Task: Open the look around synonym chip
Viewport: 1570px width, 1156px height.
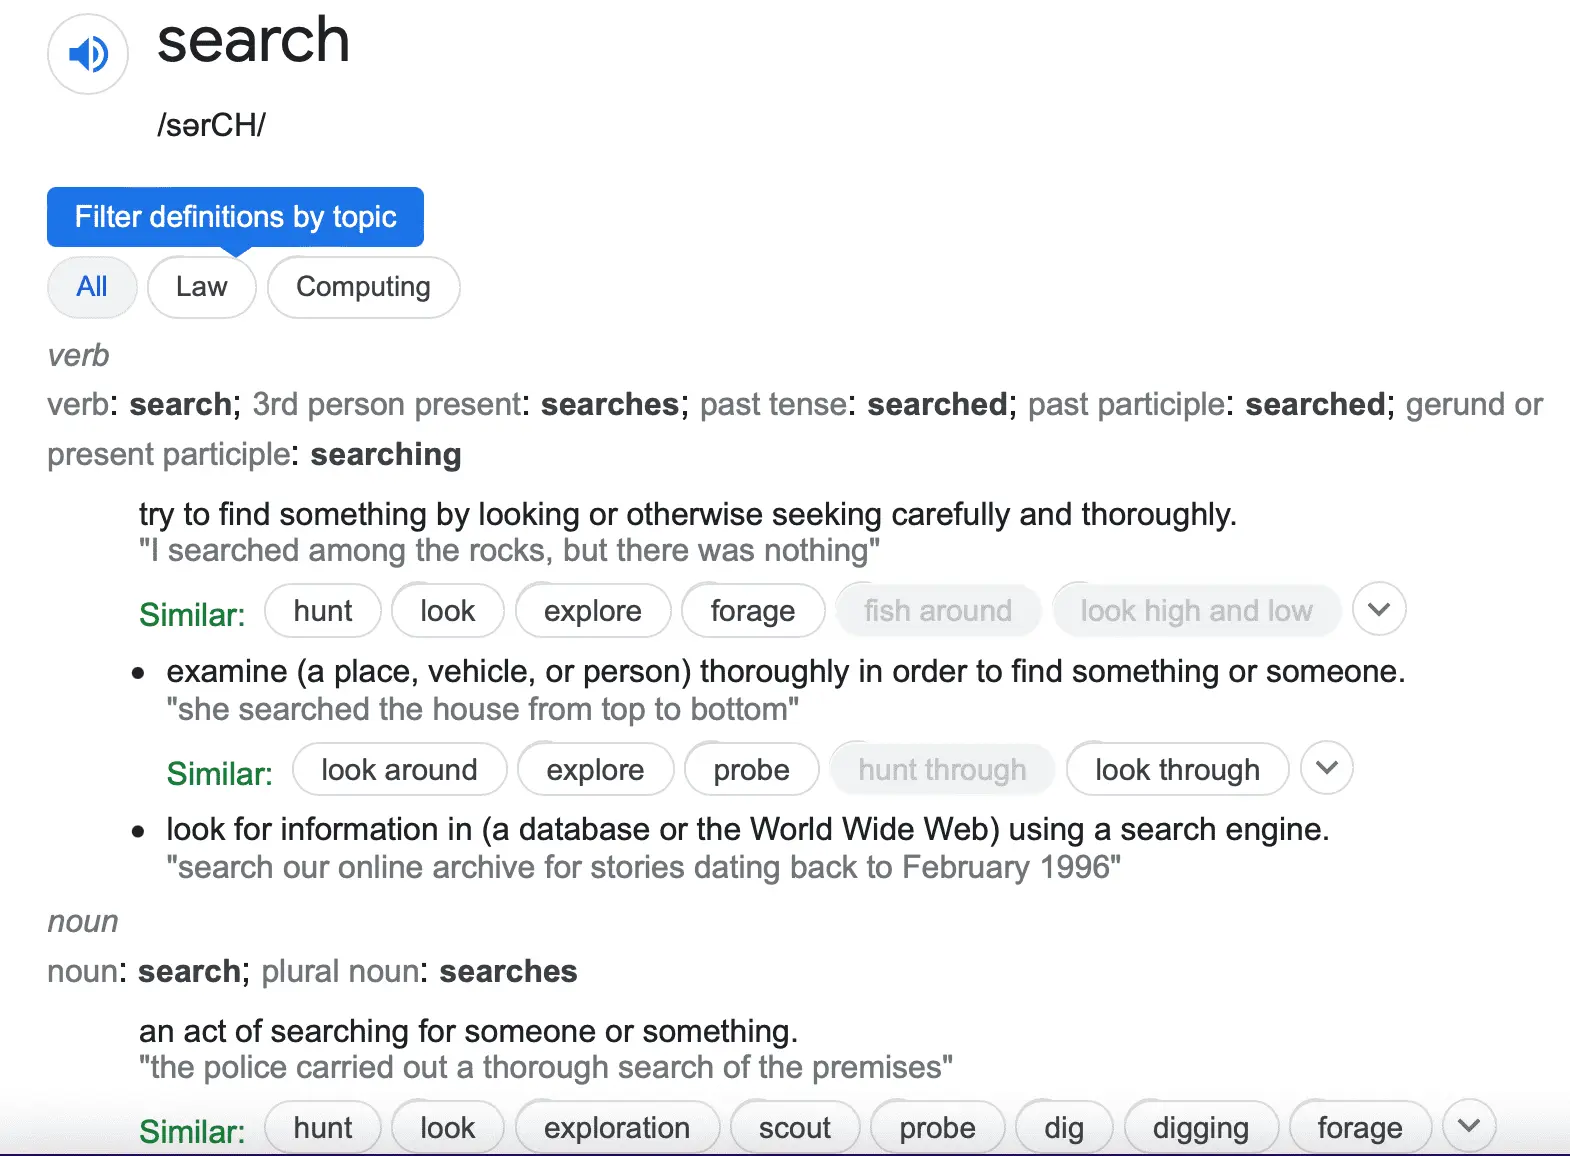Action: point(399,770)
